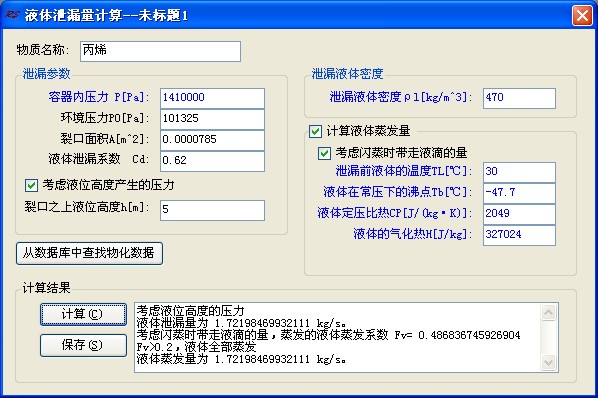Click the 保存(S) button

pos(84,345)
